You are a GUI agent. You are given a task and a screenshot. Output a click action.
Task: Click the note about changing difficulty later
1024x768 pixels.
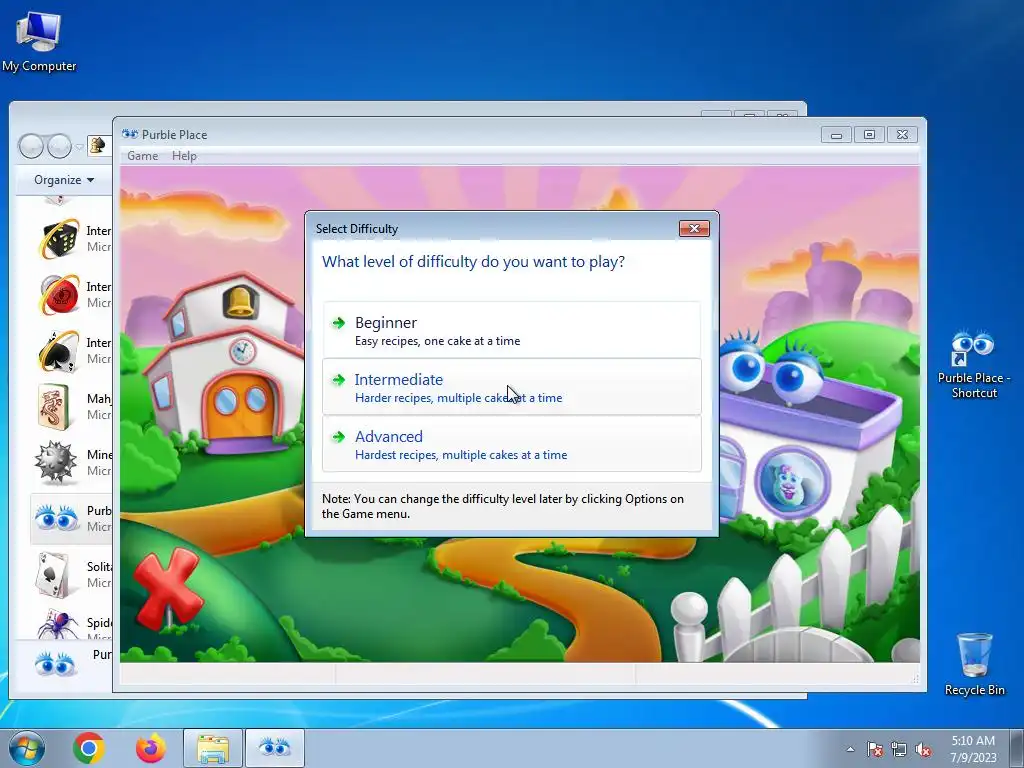[x=503, y=506]
